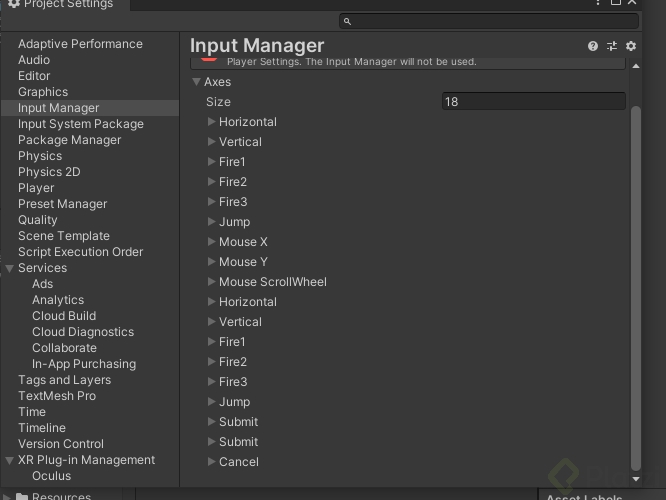Open Scene Template settings
666x500 pixels.
(x=64, y=236)
